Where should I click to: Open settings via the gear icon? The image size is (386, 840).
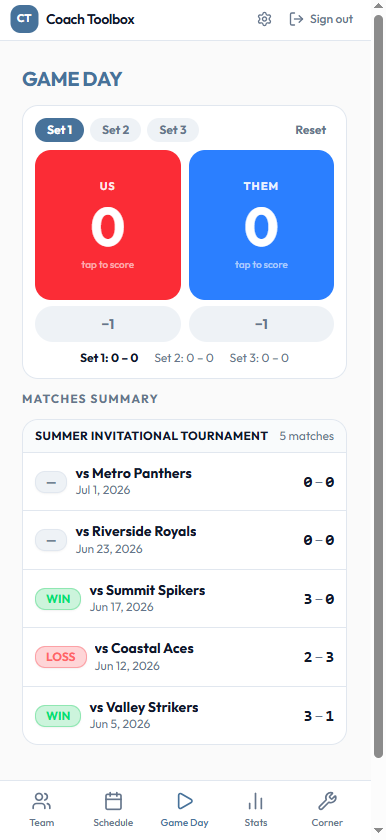coord(264,19)
